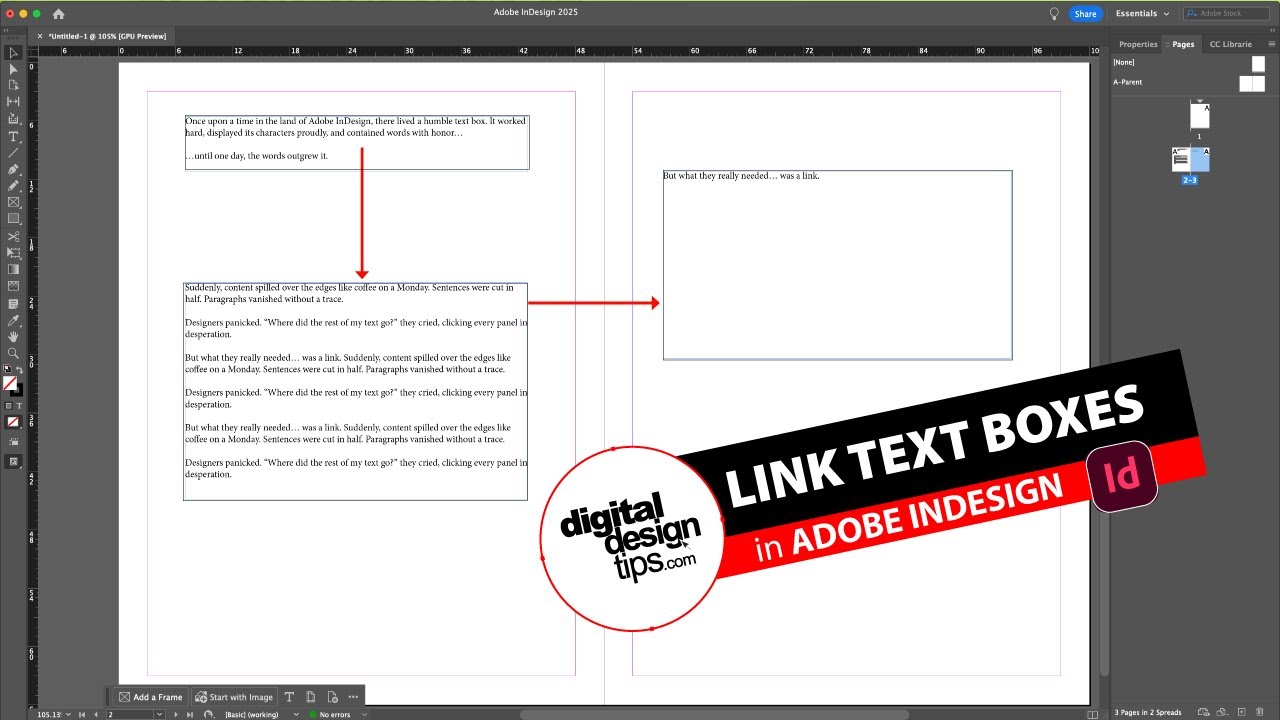Viewport: 1280px width, 720px height.
Task: Select the Free Transform tool
Action: pyautogui.click(x=13, y=253)
